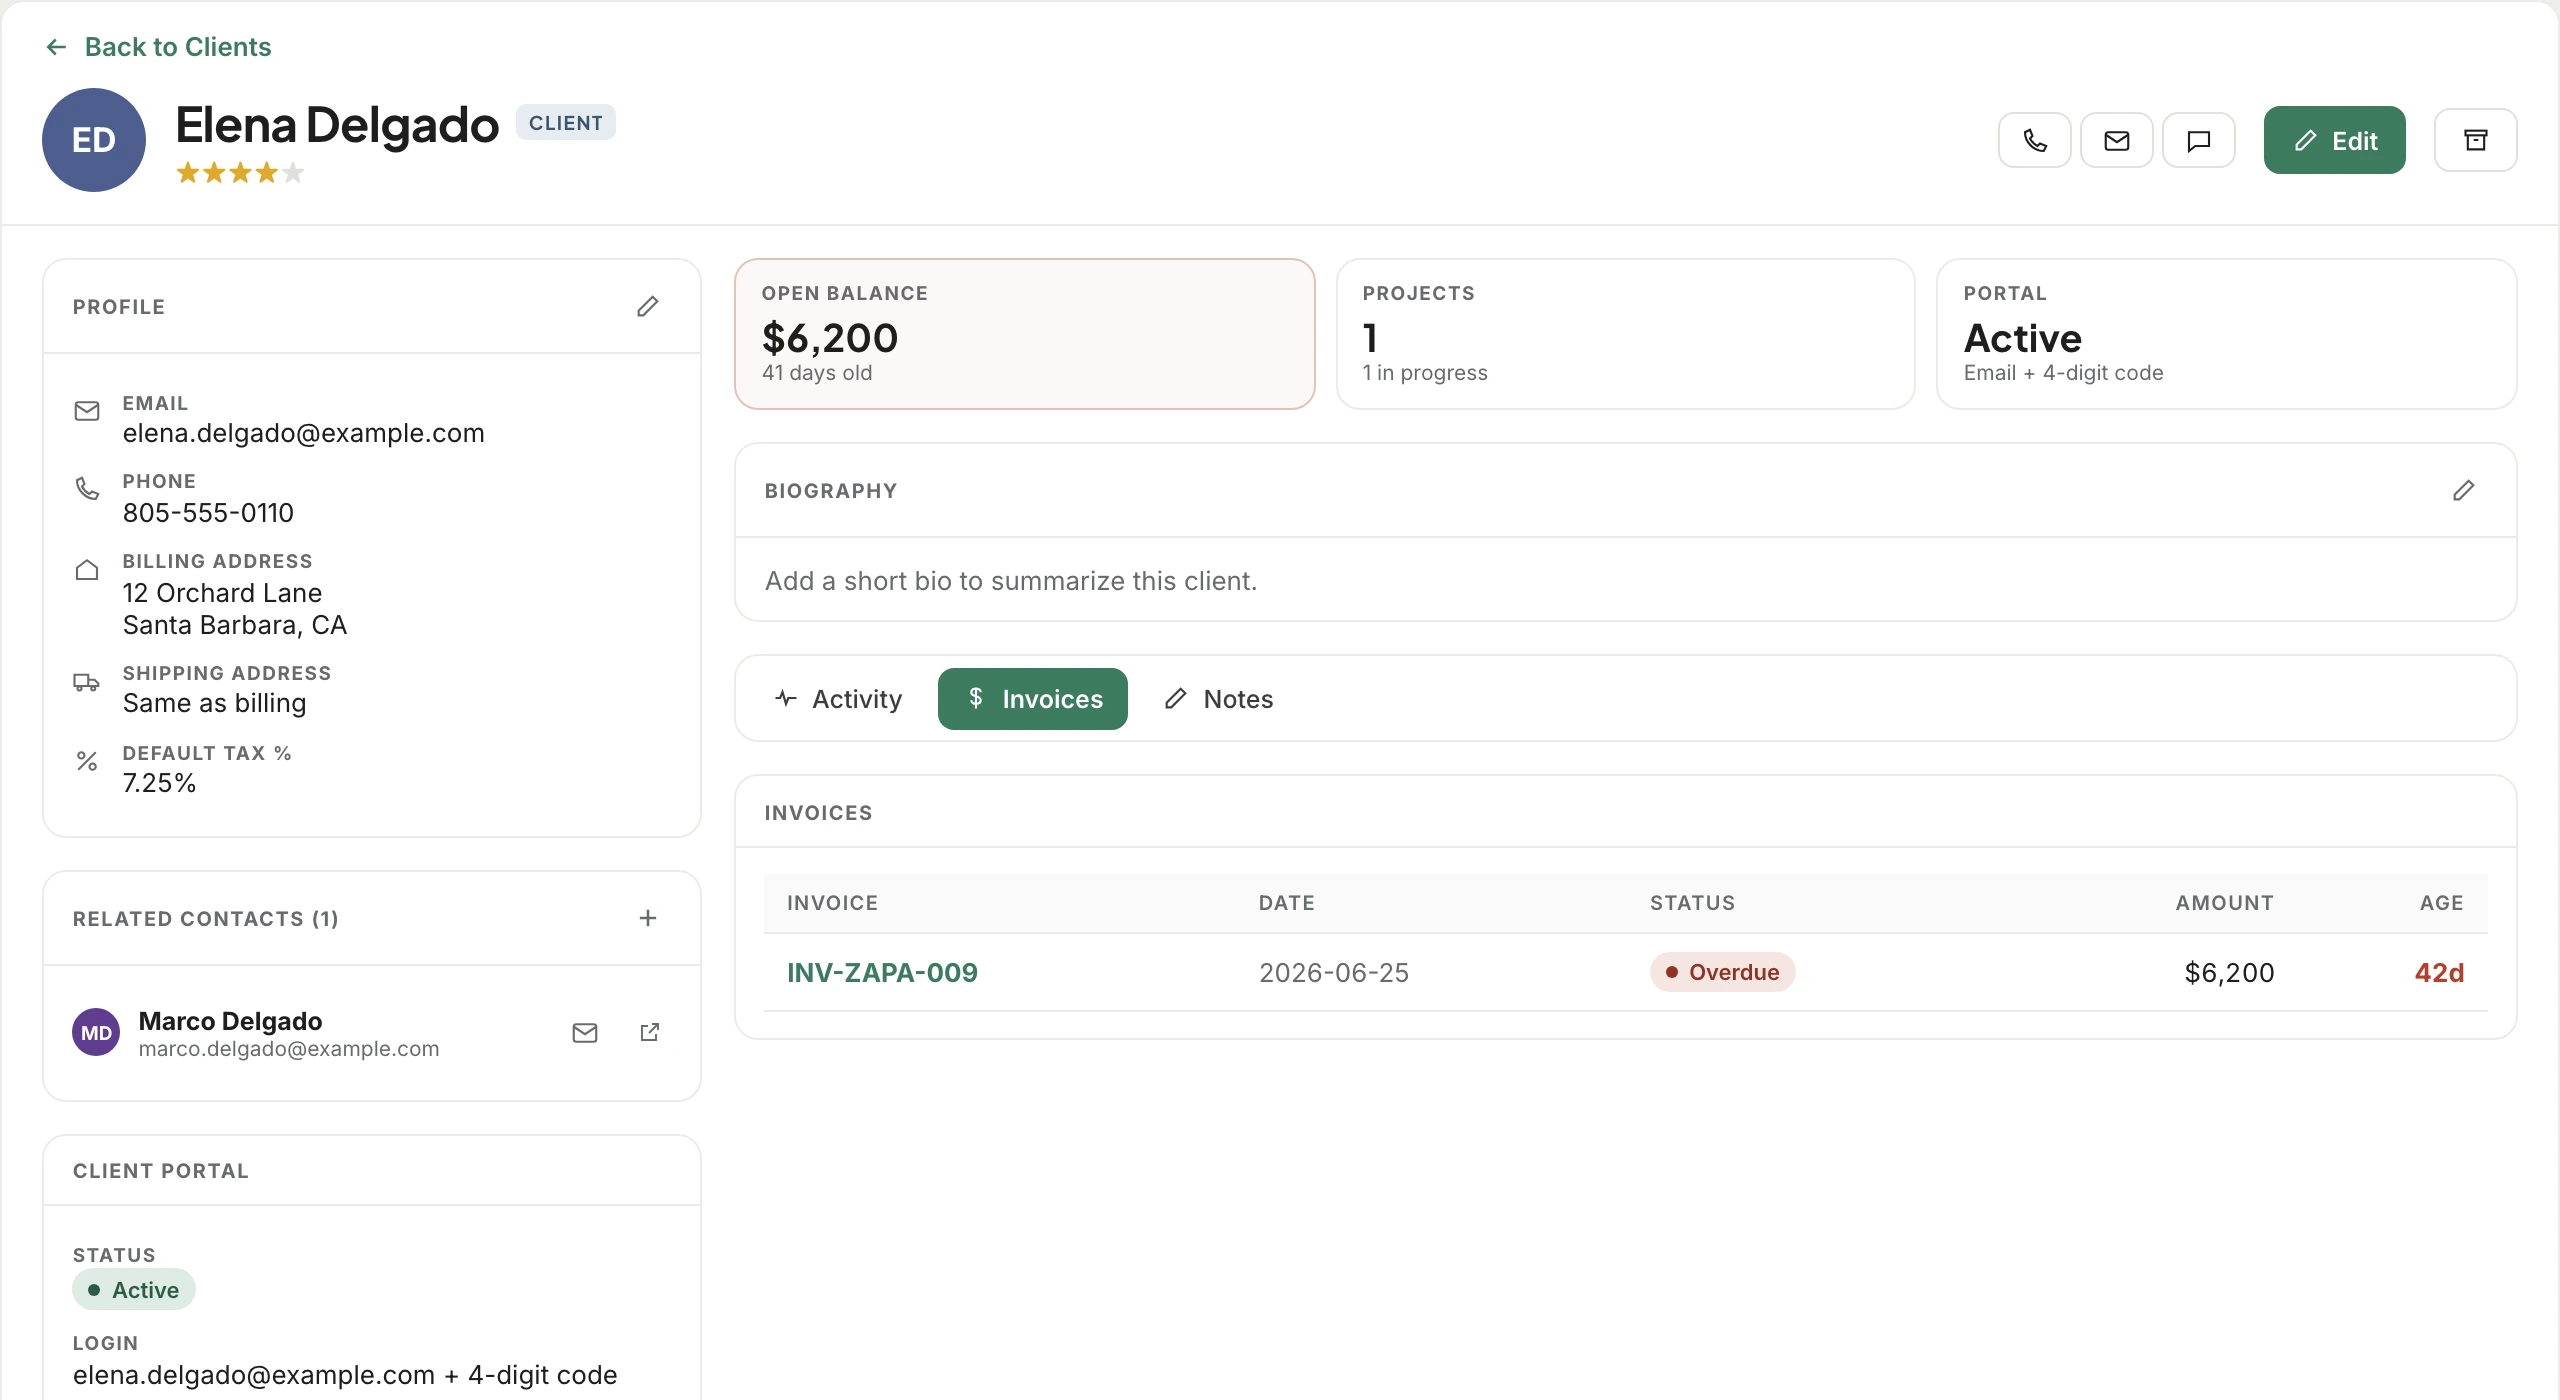Click the Back to Clients arrow icon
The image size is (2560, 1400).
(x=57, y=47)
